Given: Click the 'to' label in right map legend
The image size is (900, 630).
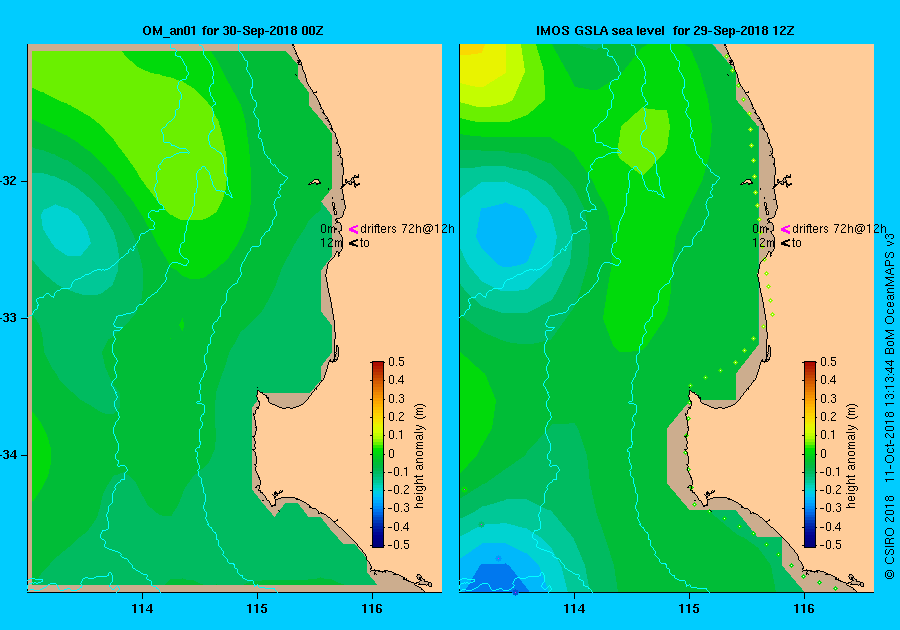Looking at the screenshot, I should click(797, 243).
